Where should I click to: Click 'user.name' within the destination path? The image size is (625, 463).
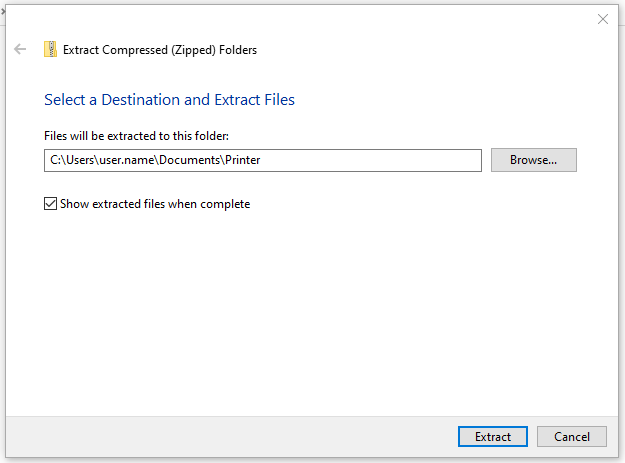click(127, 160)
